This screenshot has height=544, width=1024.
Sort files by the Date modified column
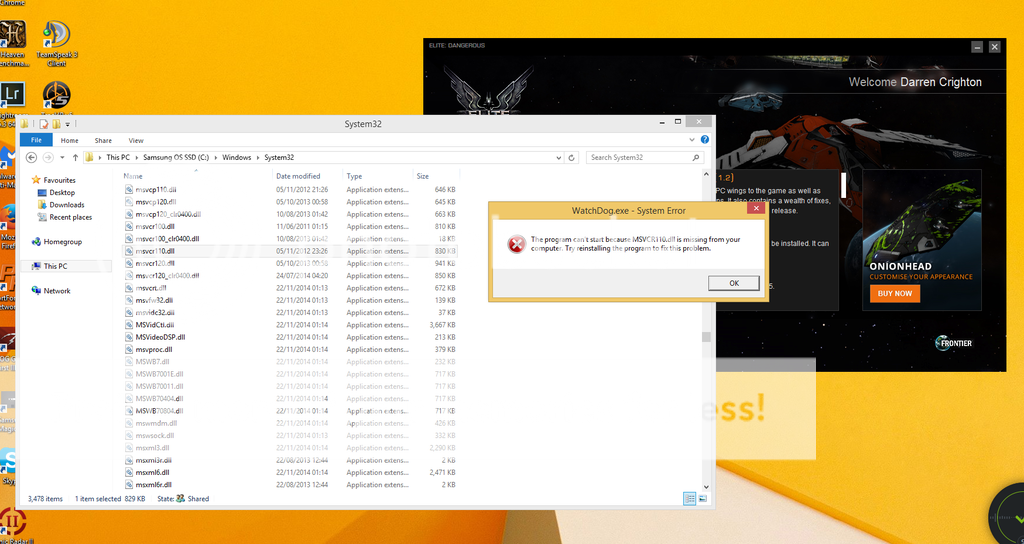tap(307, 176)
